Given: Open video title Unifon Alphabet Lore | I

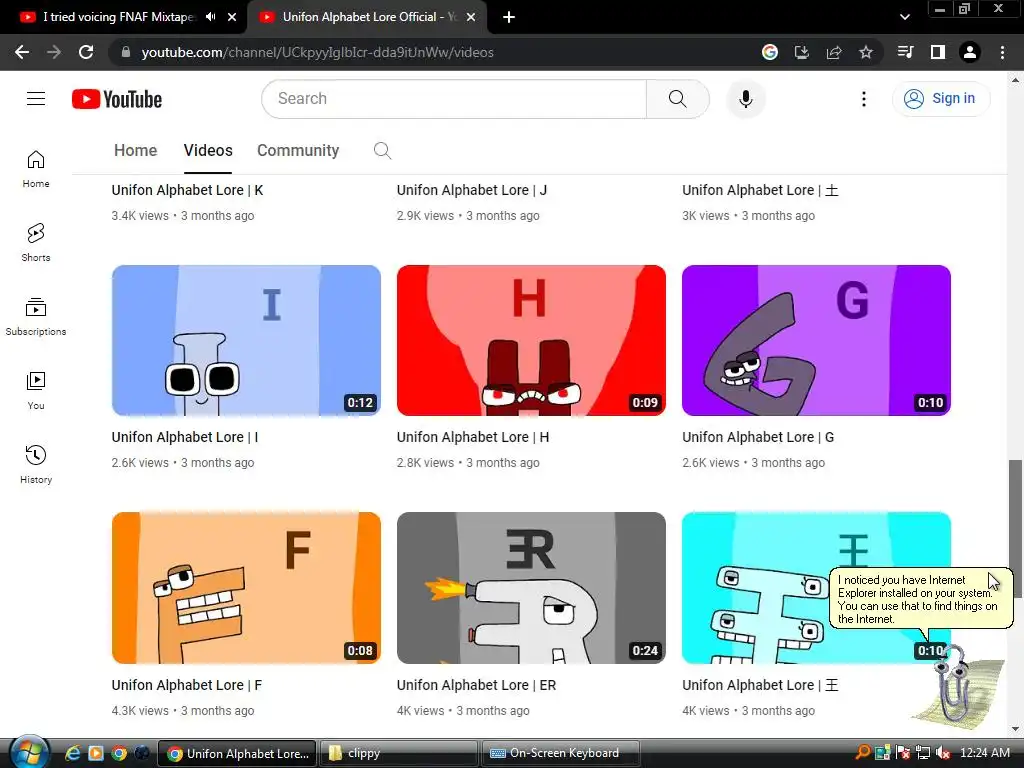Looking at the screenshot, I should pyautogui.click(x=185, y=437).
